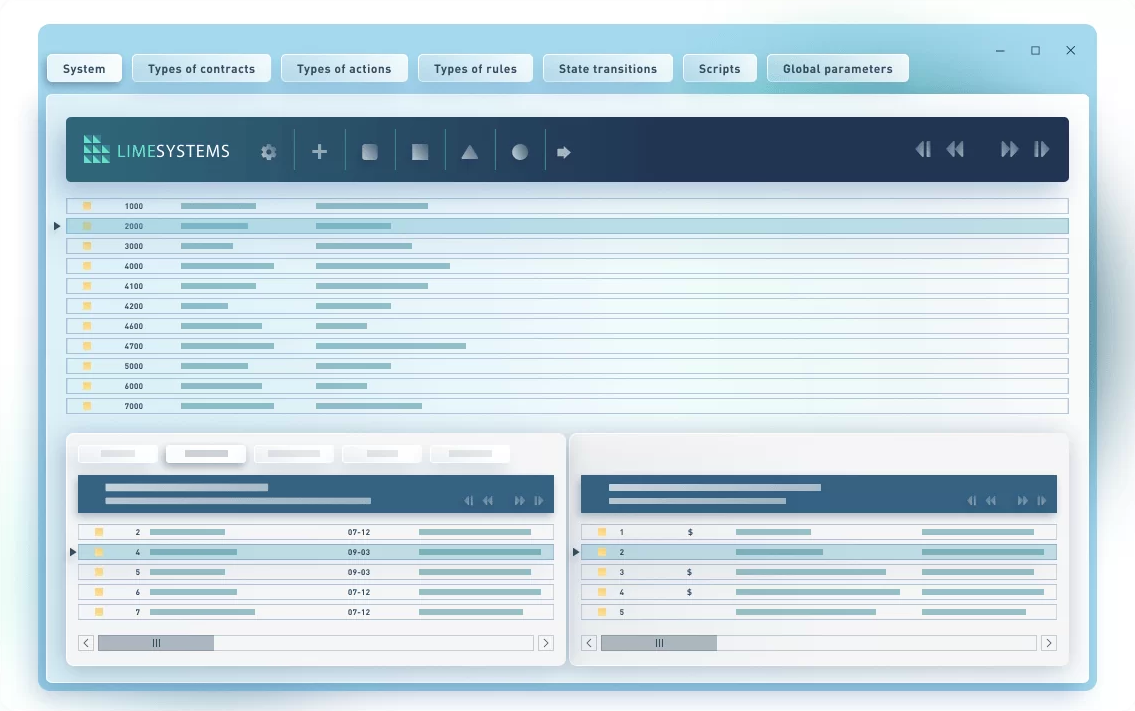Open the Global parameters tab
Image resolution: width=1135 pixels, height=711 pixels.
837,69
